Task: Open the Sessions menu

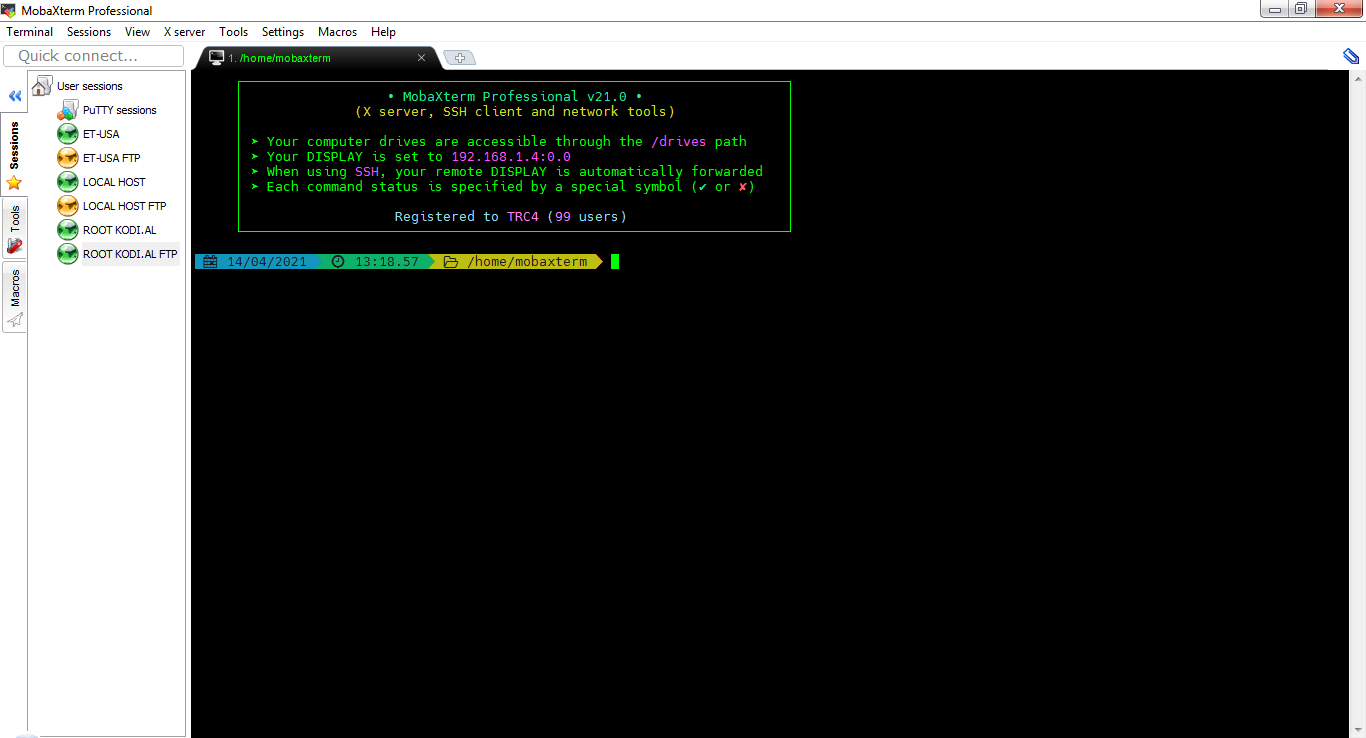Action: [89, 32]
